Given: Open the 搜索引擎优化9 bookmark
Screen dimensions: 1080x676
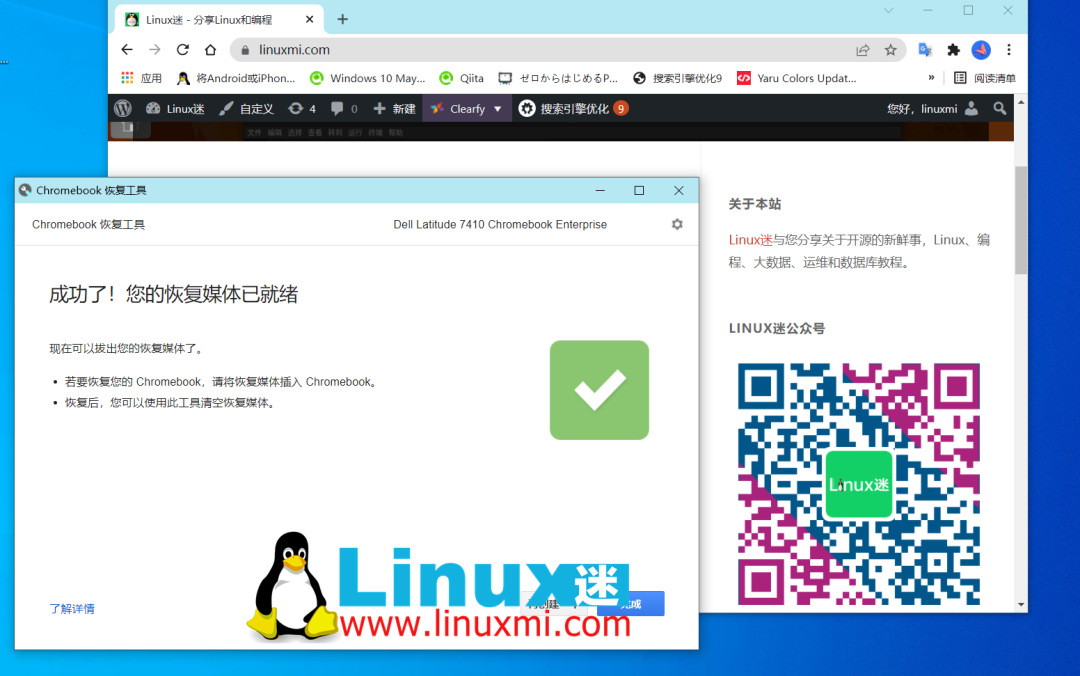Looking at the screenshot, I should pos(677,78).
